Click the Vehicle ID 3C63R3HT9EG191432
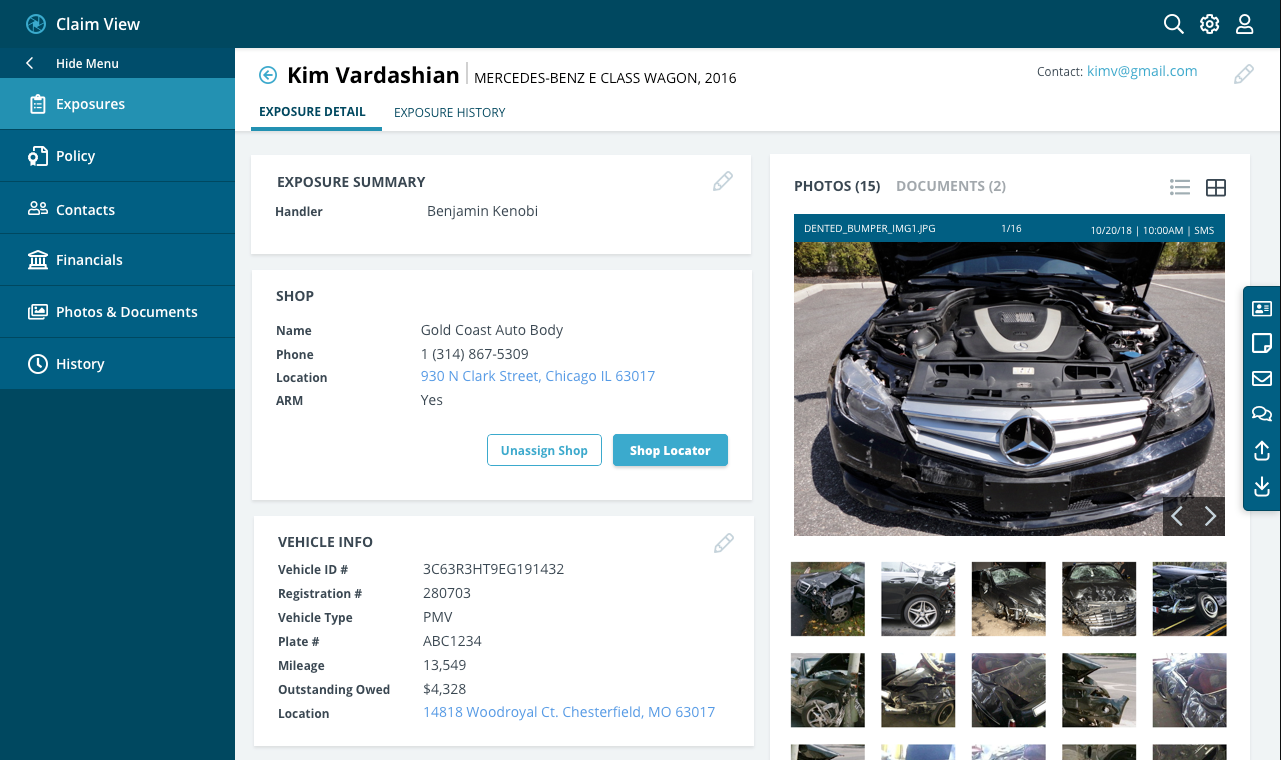This screenshot has height=760, width=1281. point(494,569)
